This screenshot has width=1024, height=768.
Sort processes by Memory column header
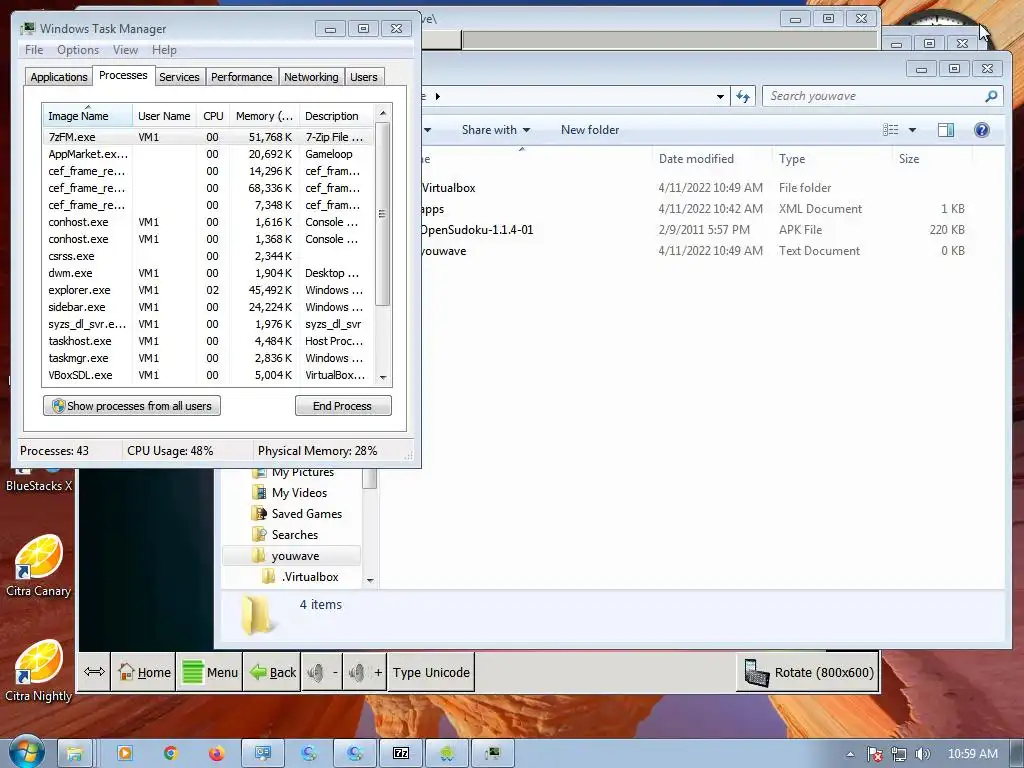click(x=264, y=116)
